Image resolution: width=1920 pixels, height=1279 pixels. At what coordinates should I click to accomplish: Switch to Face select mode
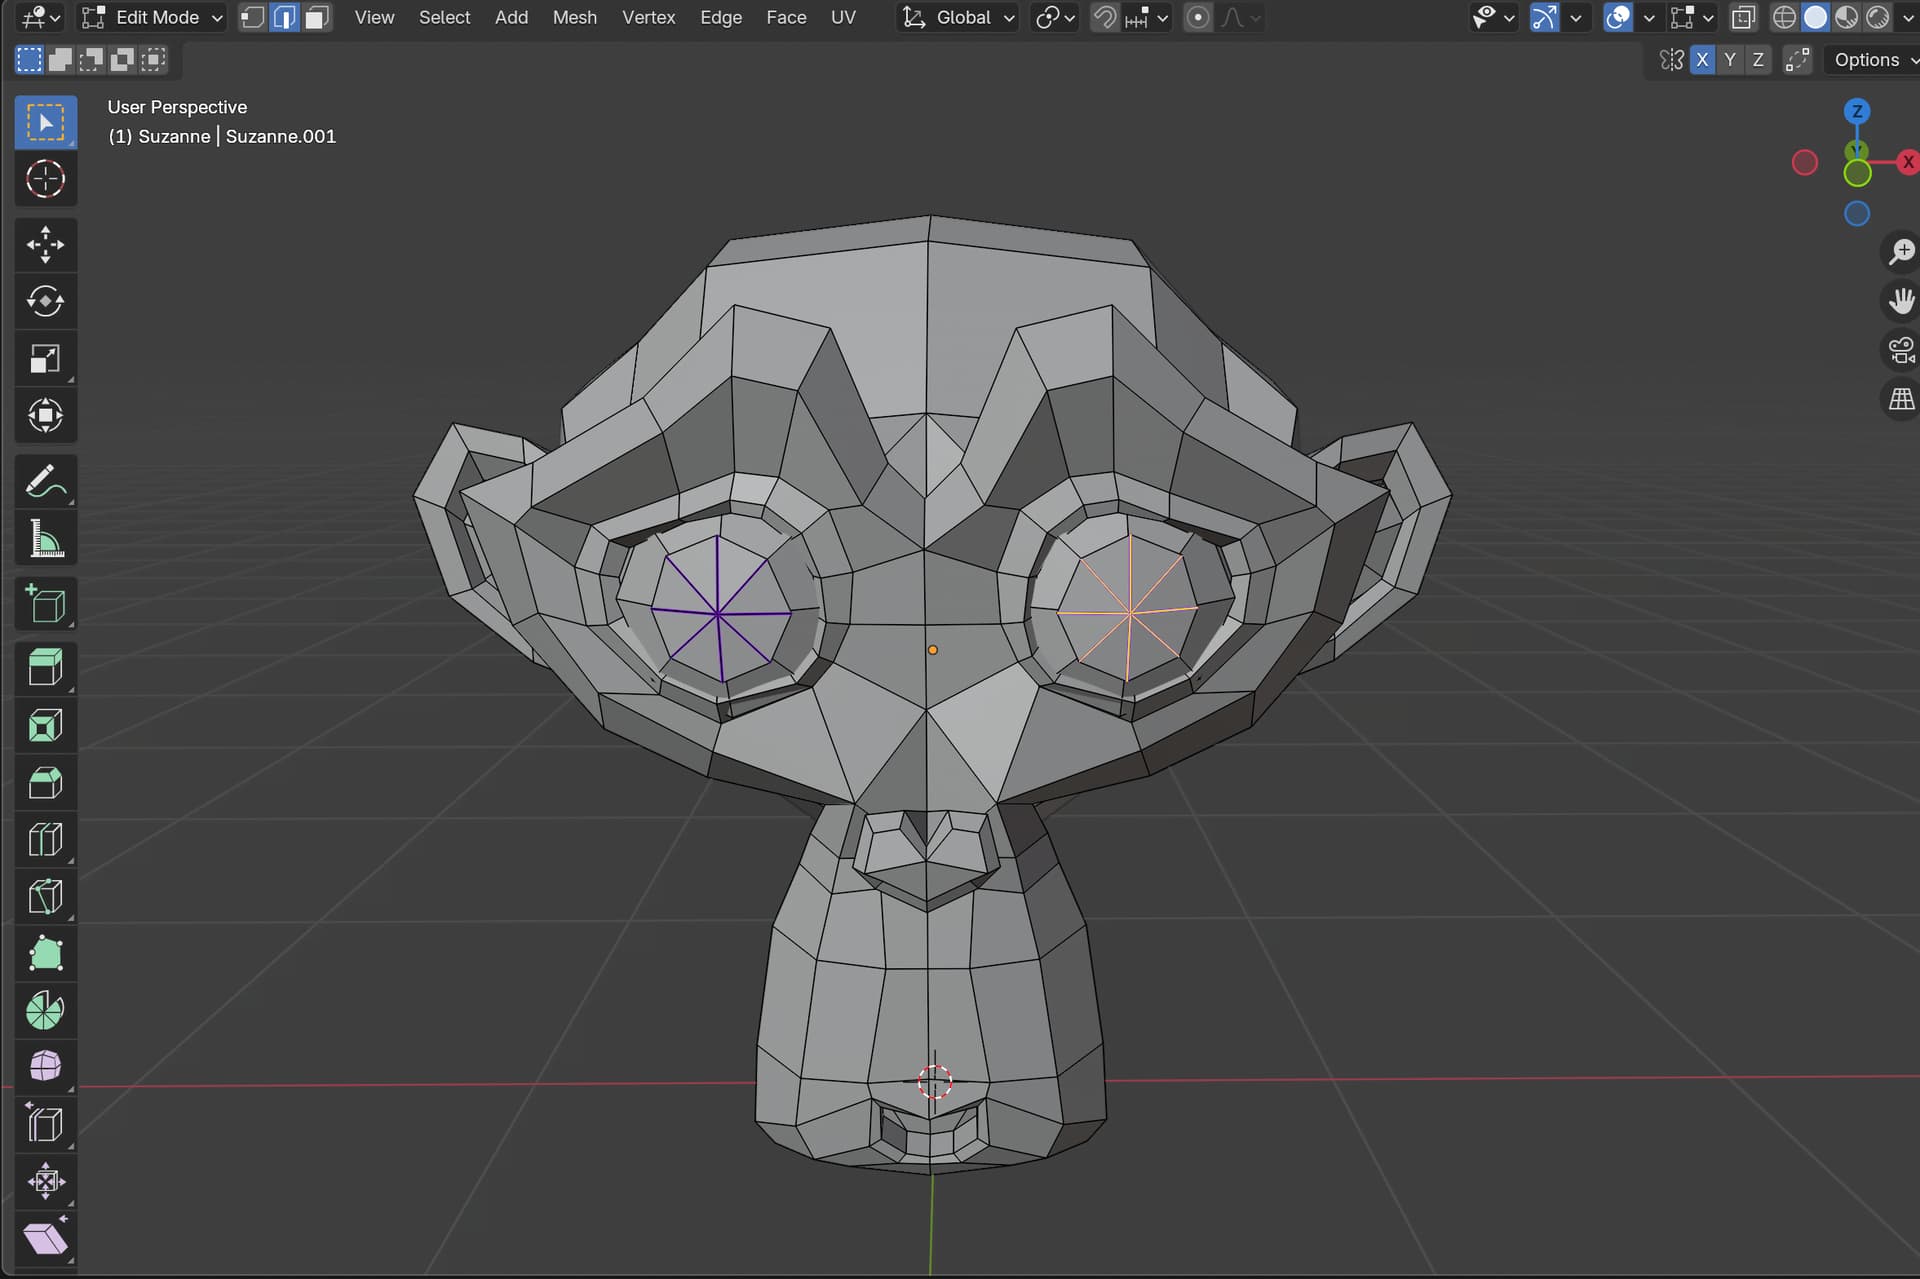317,17
